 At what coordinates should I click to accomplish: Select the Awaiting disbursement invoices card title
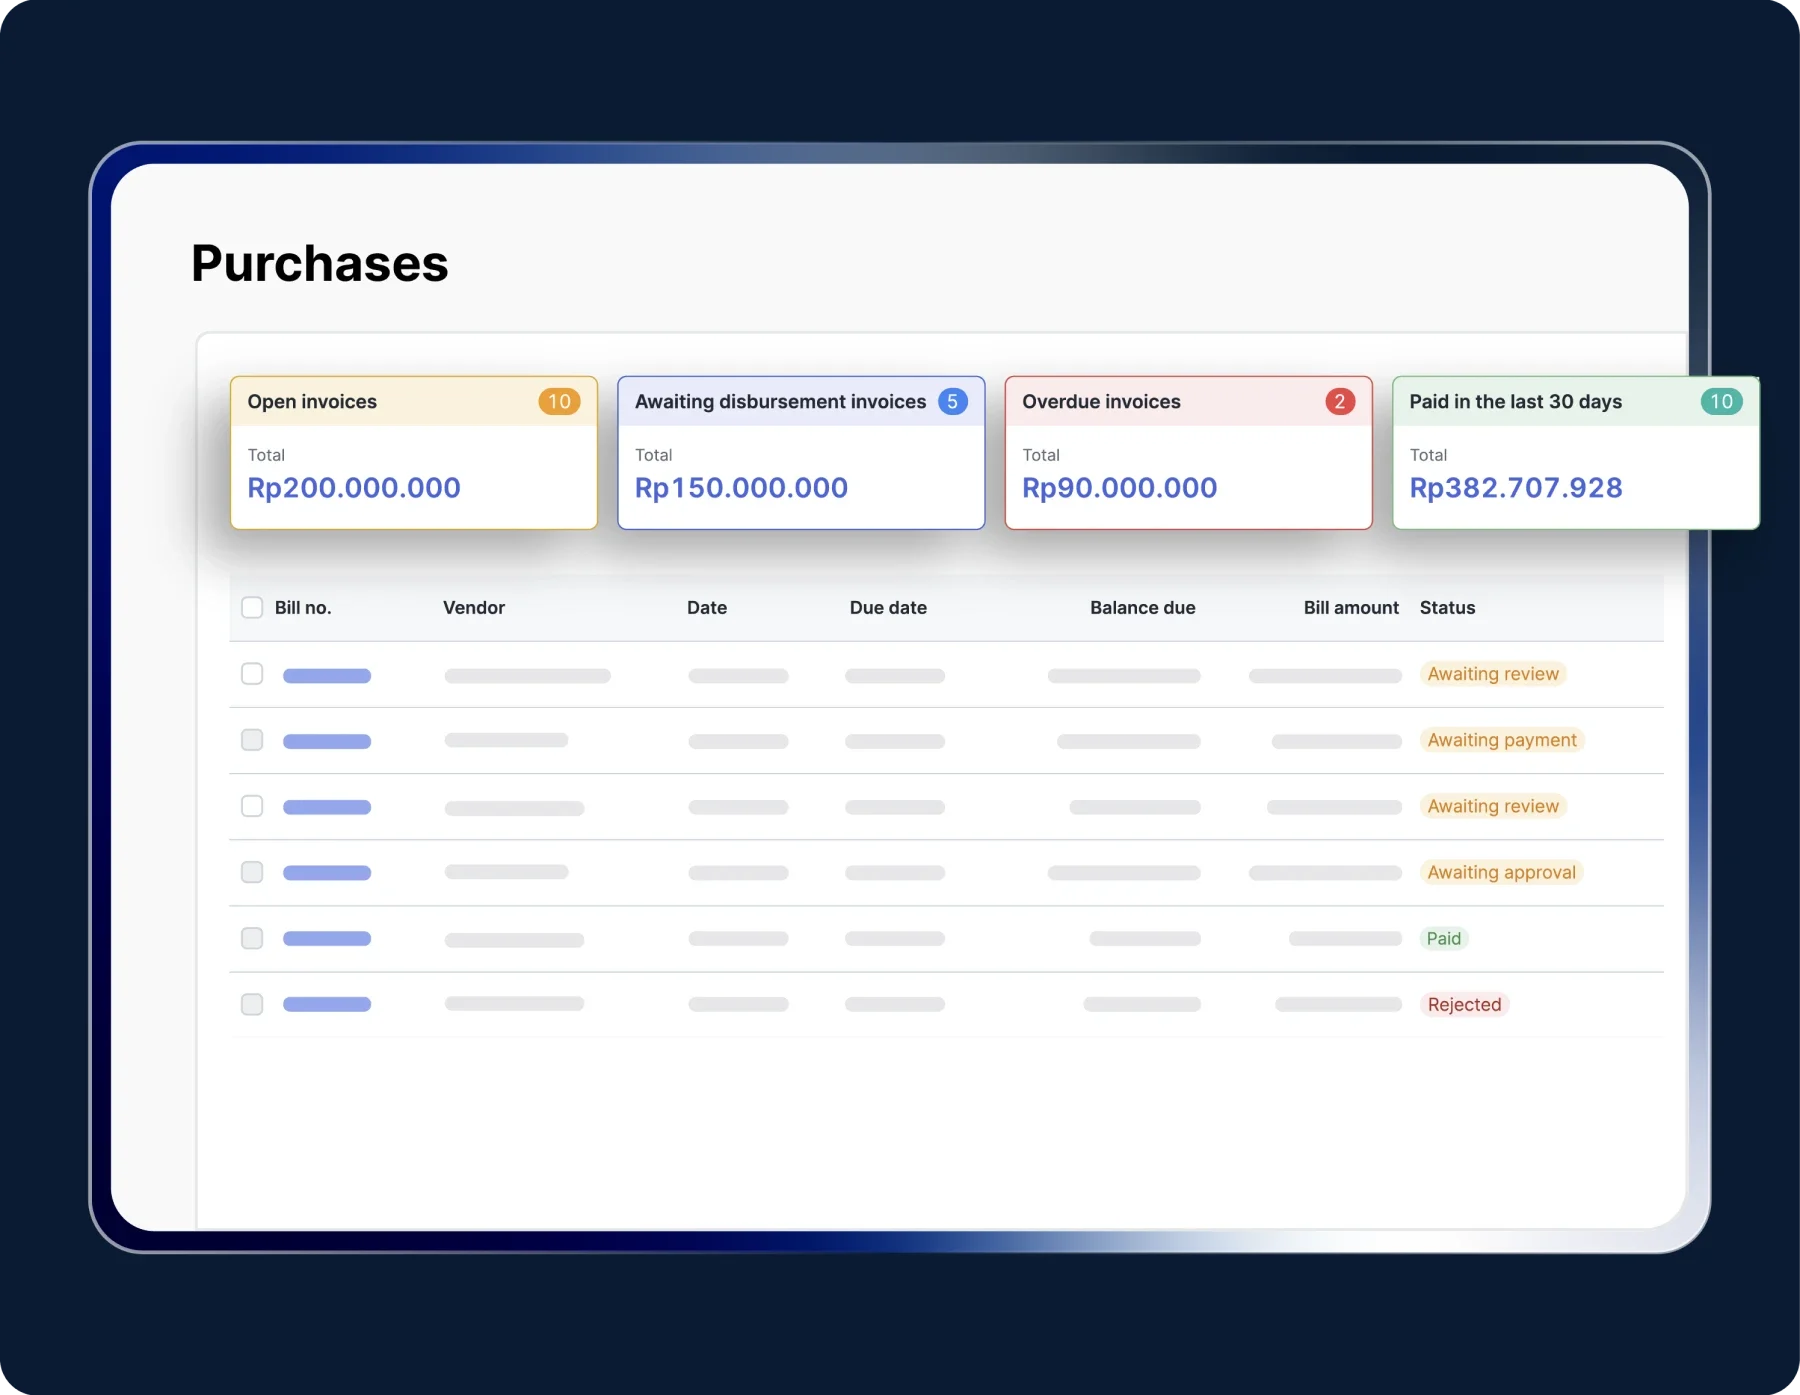point(780,402)
